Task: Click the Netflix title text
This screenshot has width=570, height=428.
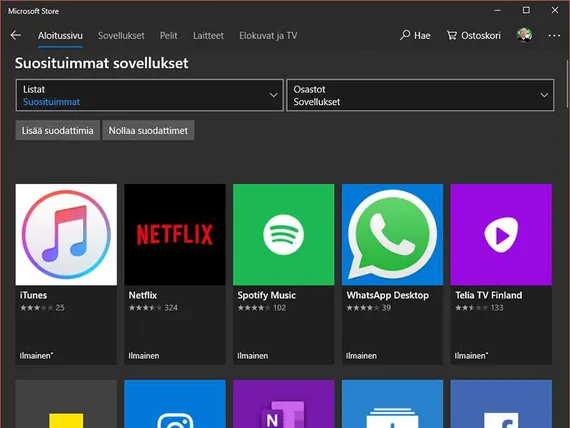Action: point(143,295)
